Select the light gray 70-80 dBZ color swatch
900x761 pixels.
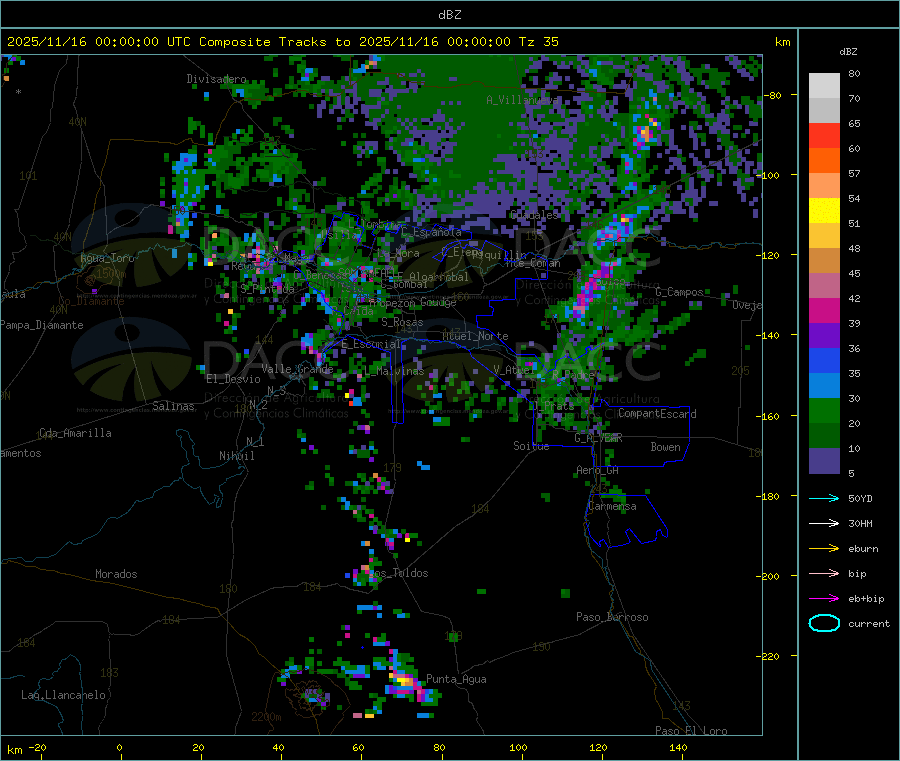click(x=824, y=86)
